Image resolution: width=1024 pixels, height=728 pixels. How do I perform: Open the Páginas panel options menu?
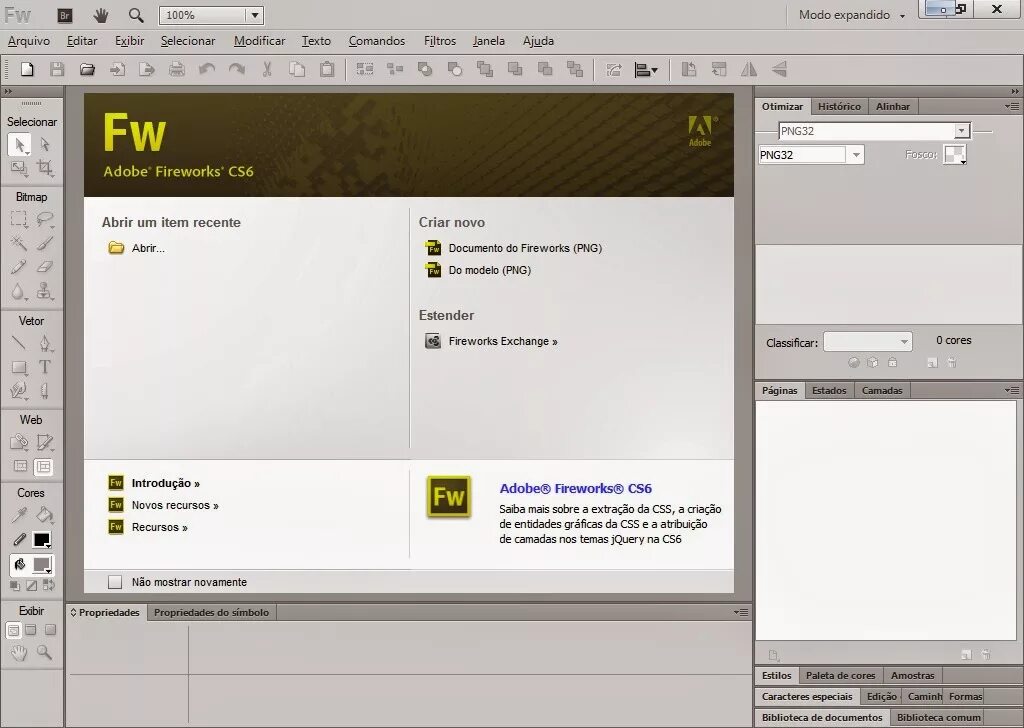tap(1012, 390)
